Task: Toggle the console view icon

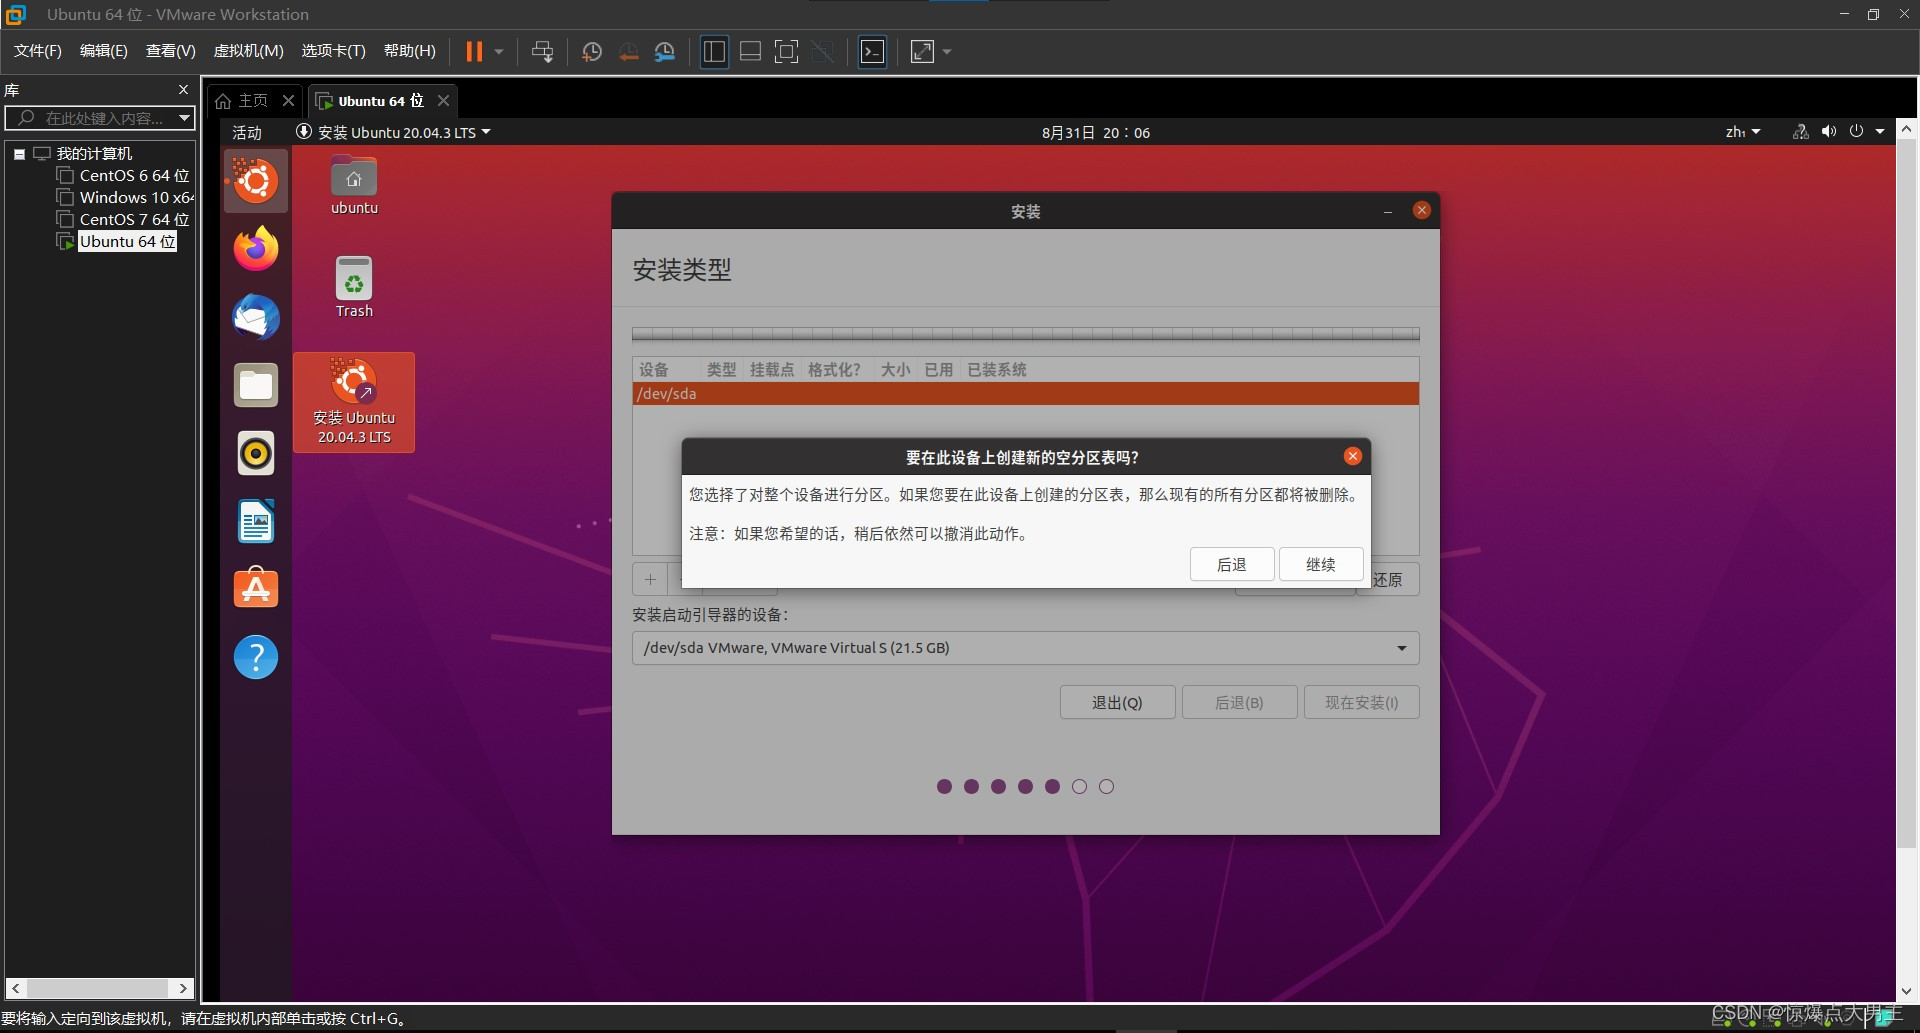Action: (872, 52)
